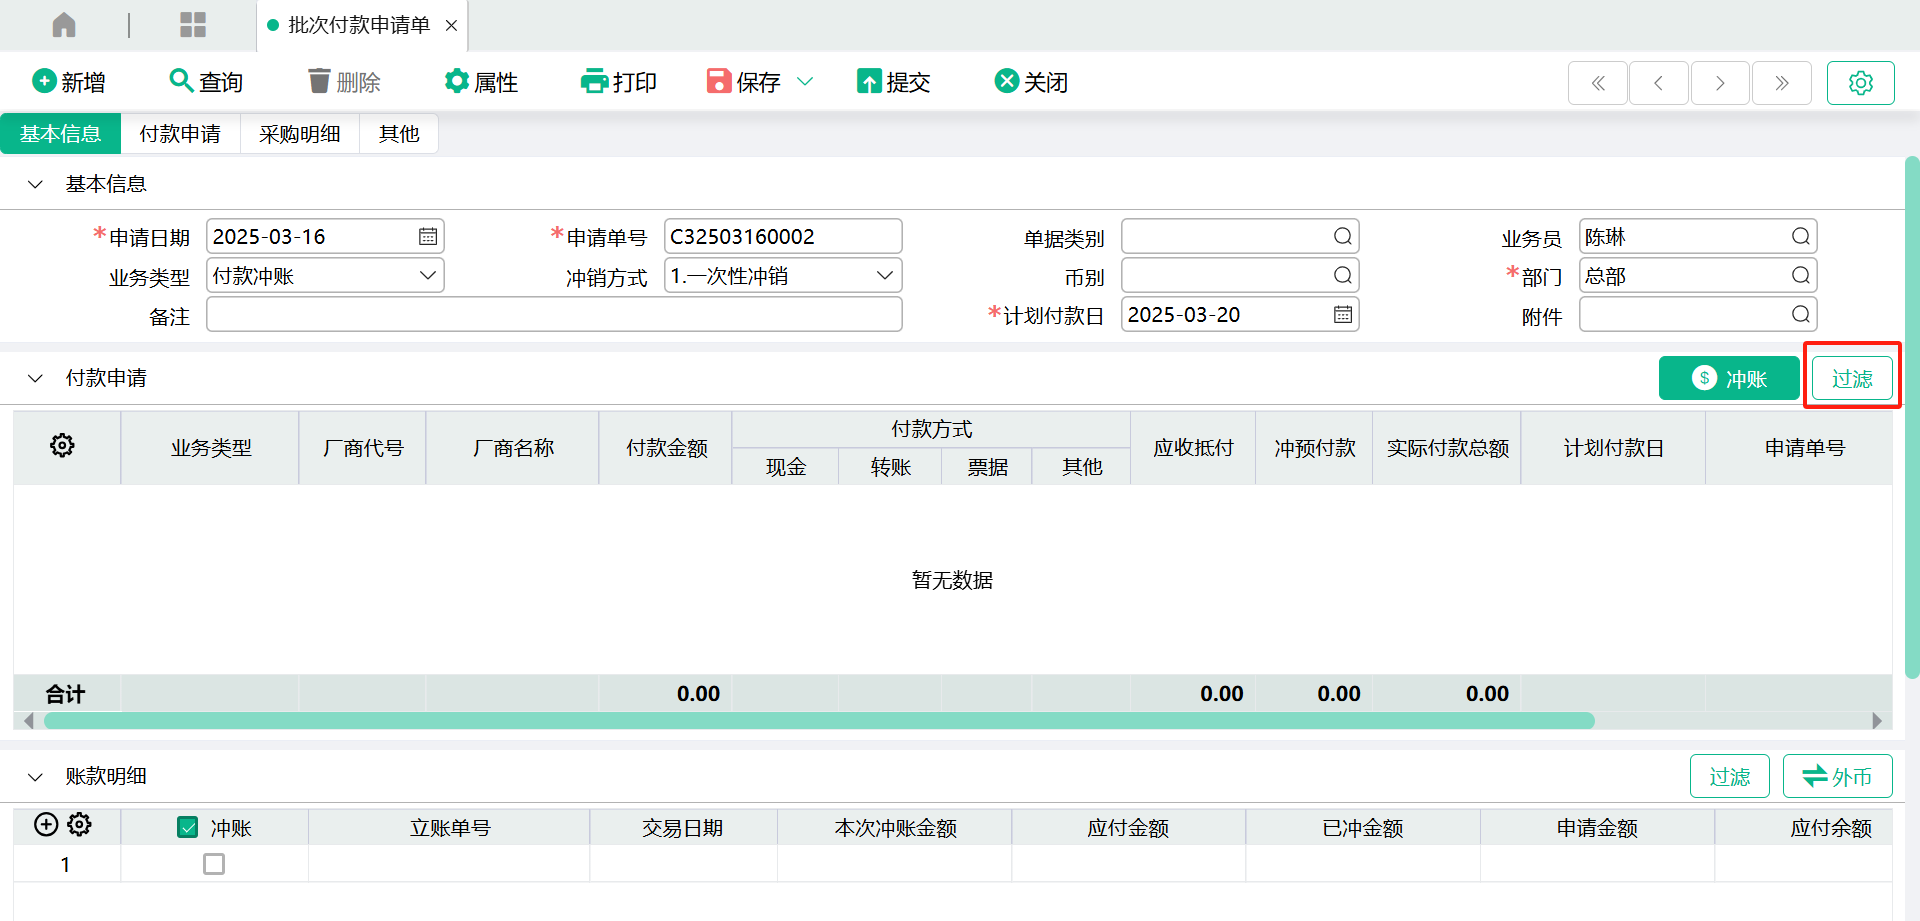This screenshot has width=1920, height=921.
Task: Collapse the 付款申请 section
Action: tap(36, 378)
